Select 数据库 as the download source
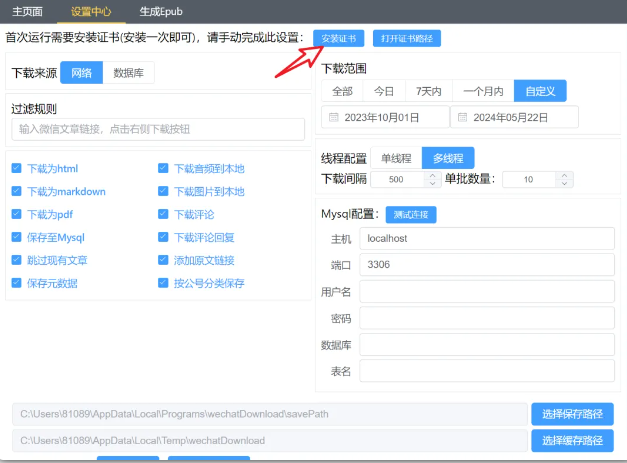627x463 pixels. (x=129, y=73)
